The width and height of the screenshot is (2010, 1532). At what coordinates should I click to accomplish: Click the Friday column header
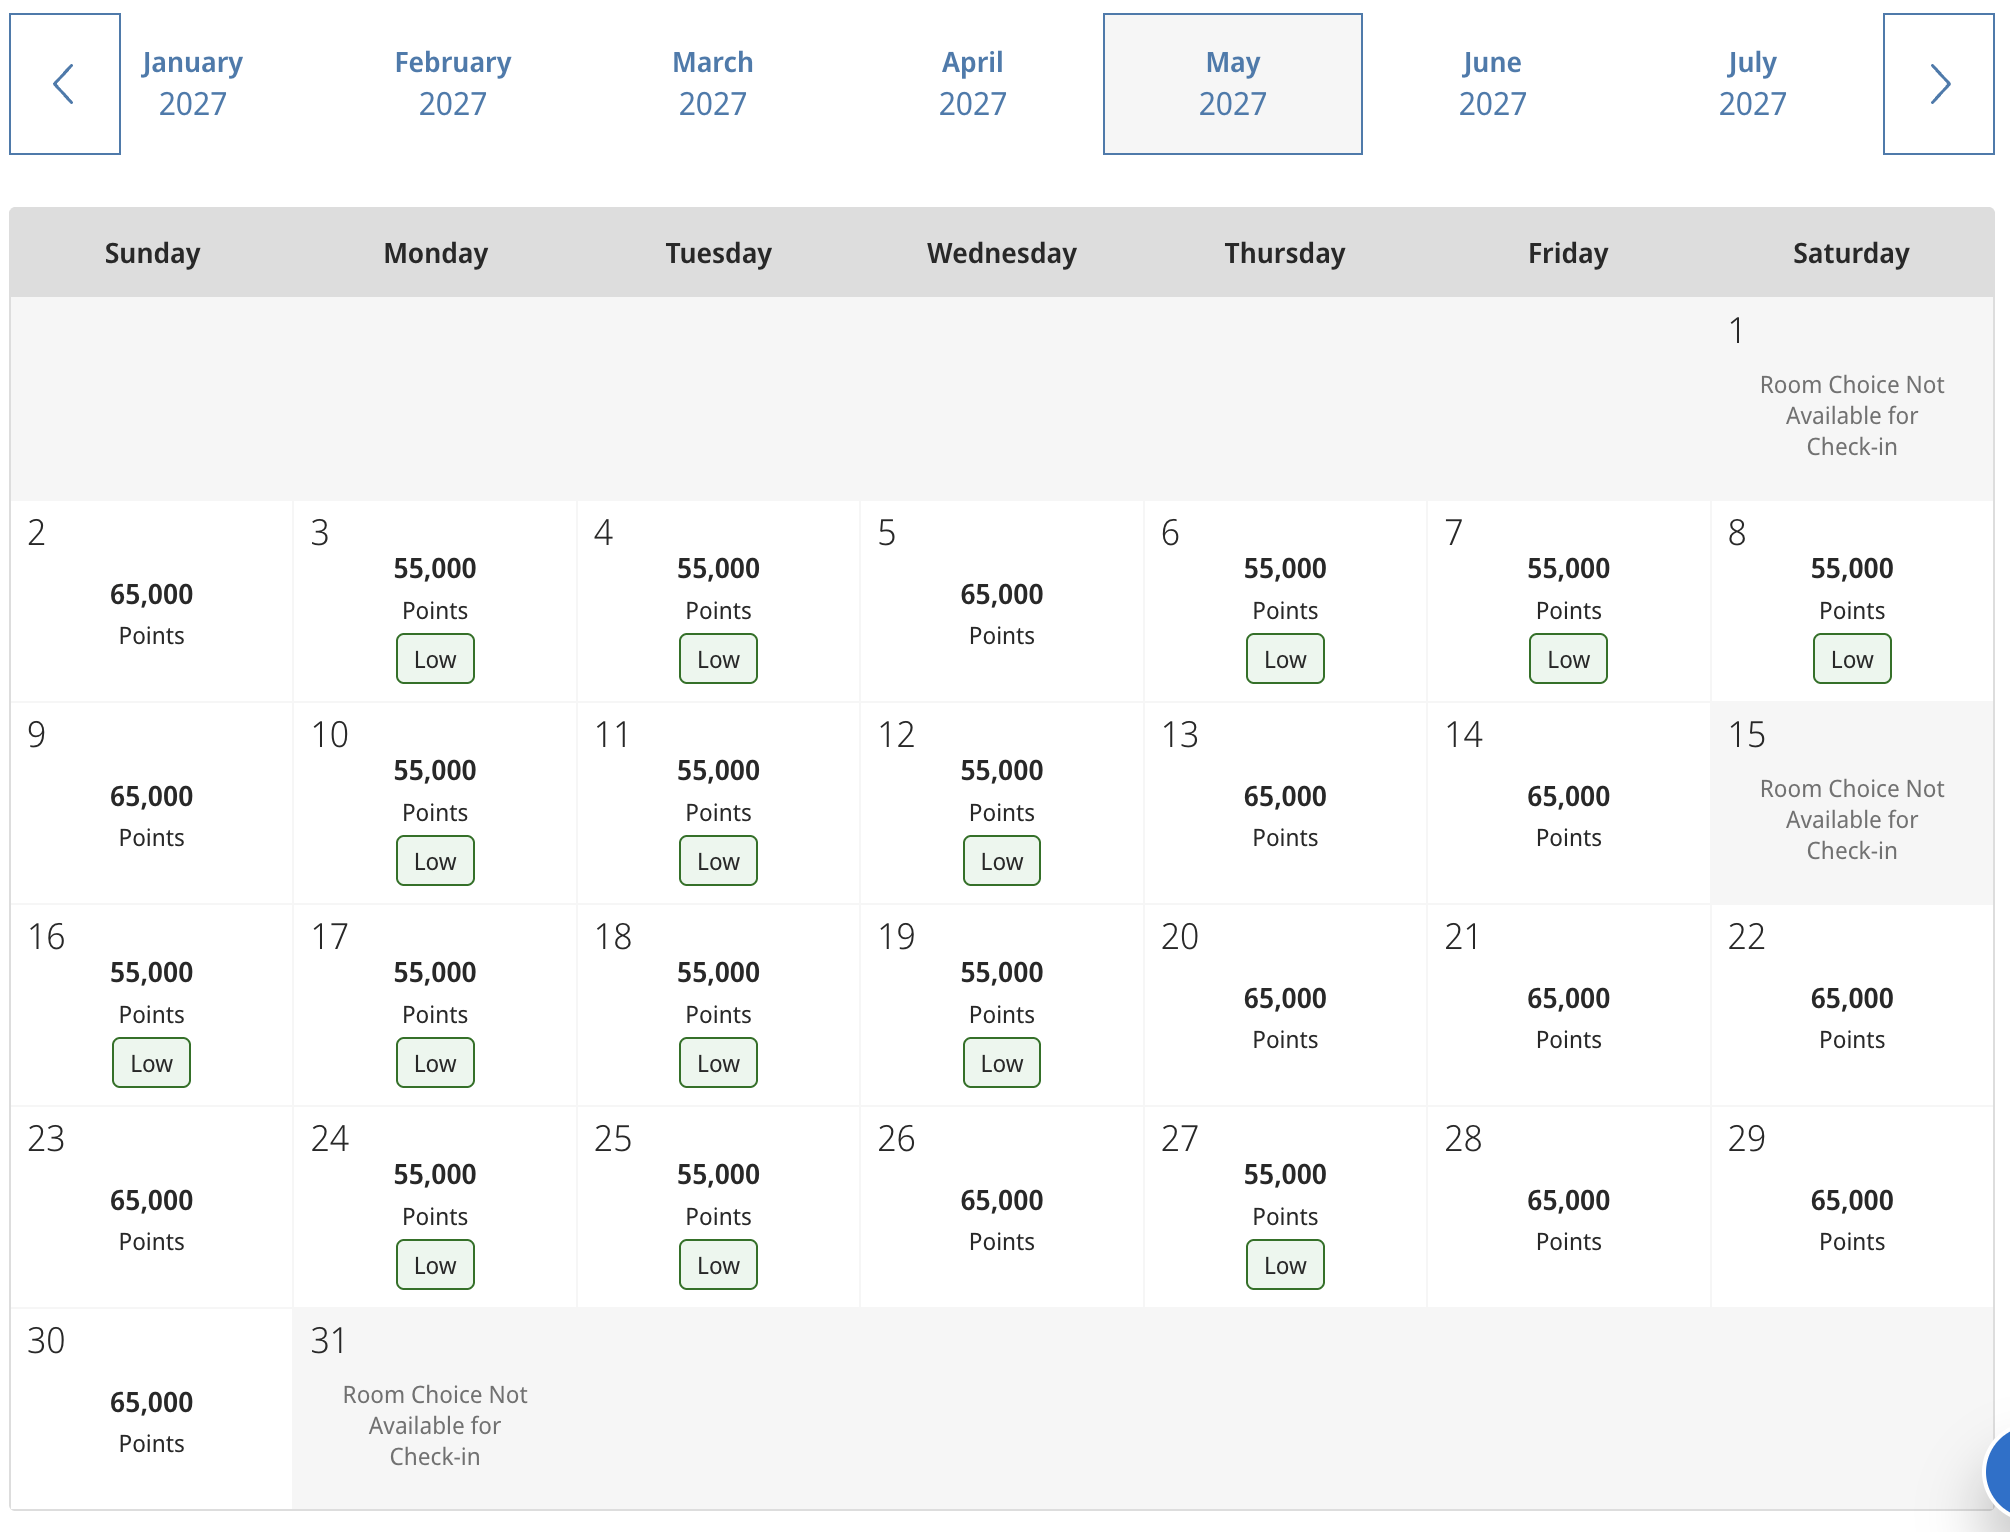click(x=1568, y=253)
